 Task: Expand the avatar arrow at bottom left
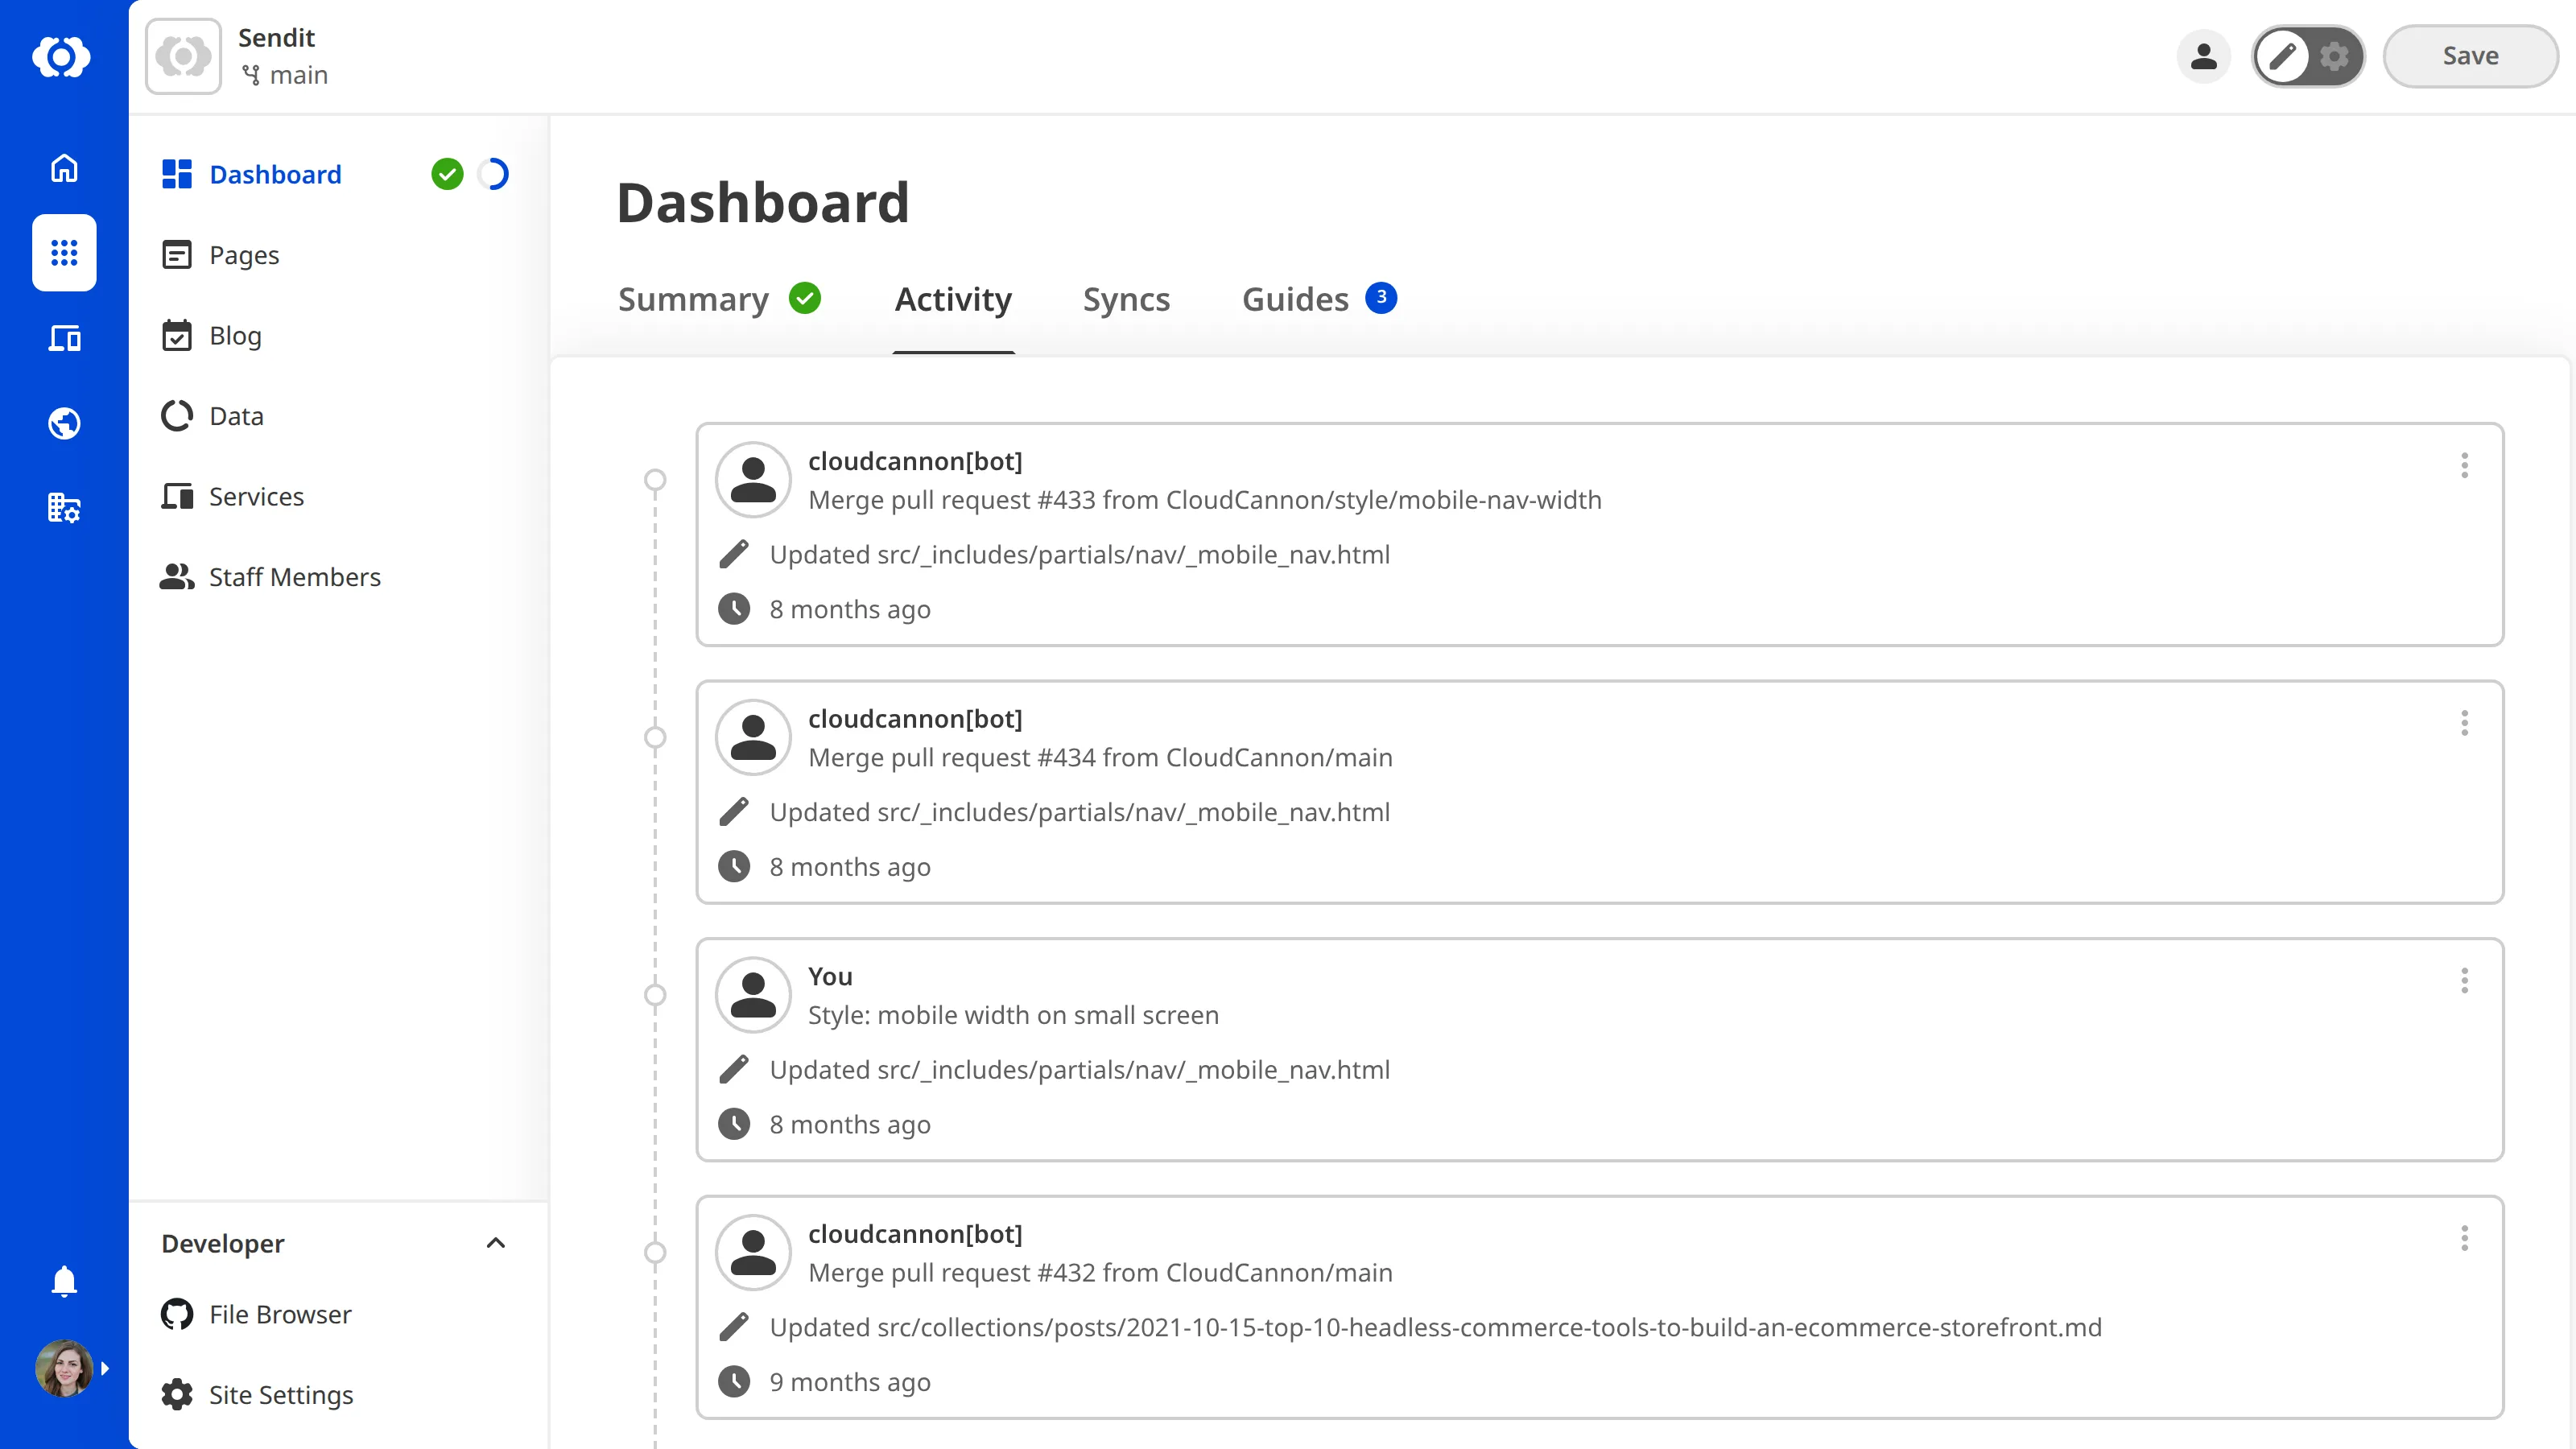(x=106, y=1368)
